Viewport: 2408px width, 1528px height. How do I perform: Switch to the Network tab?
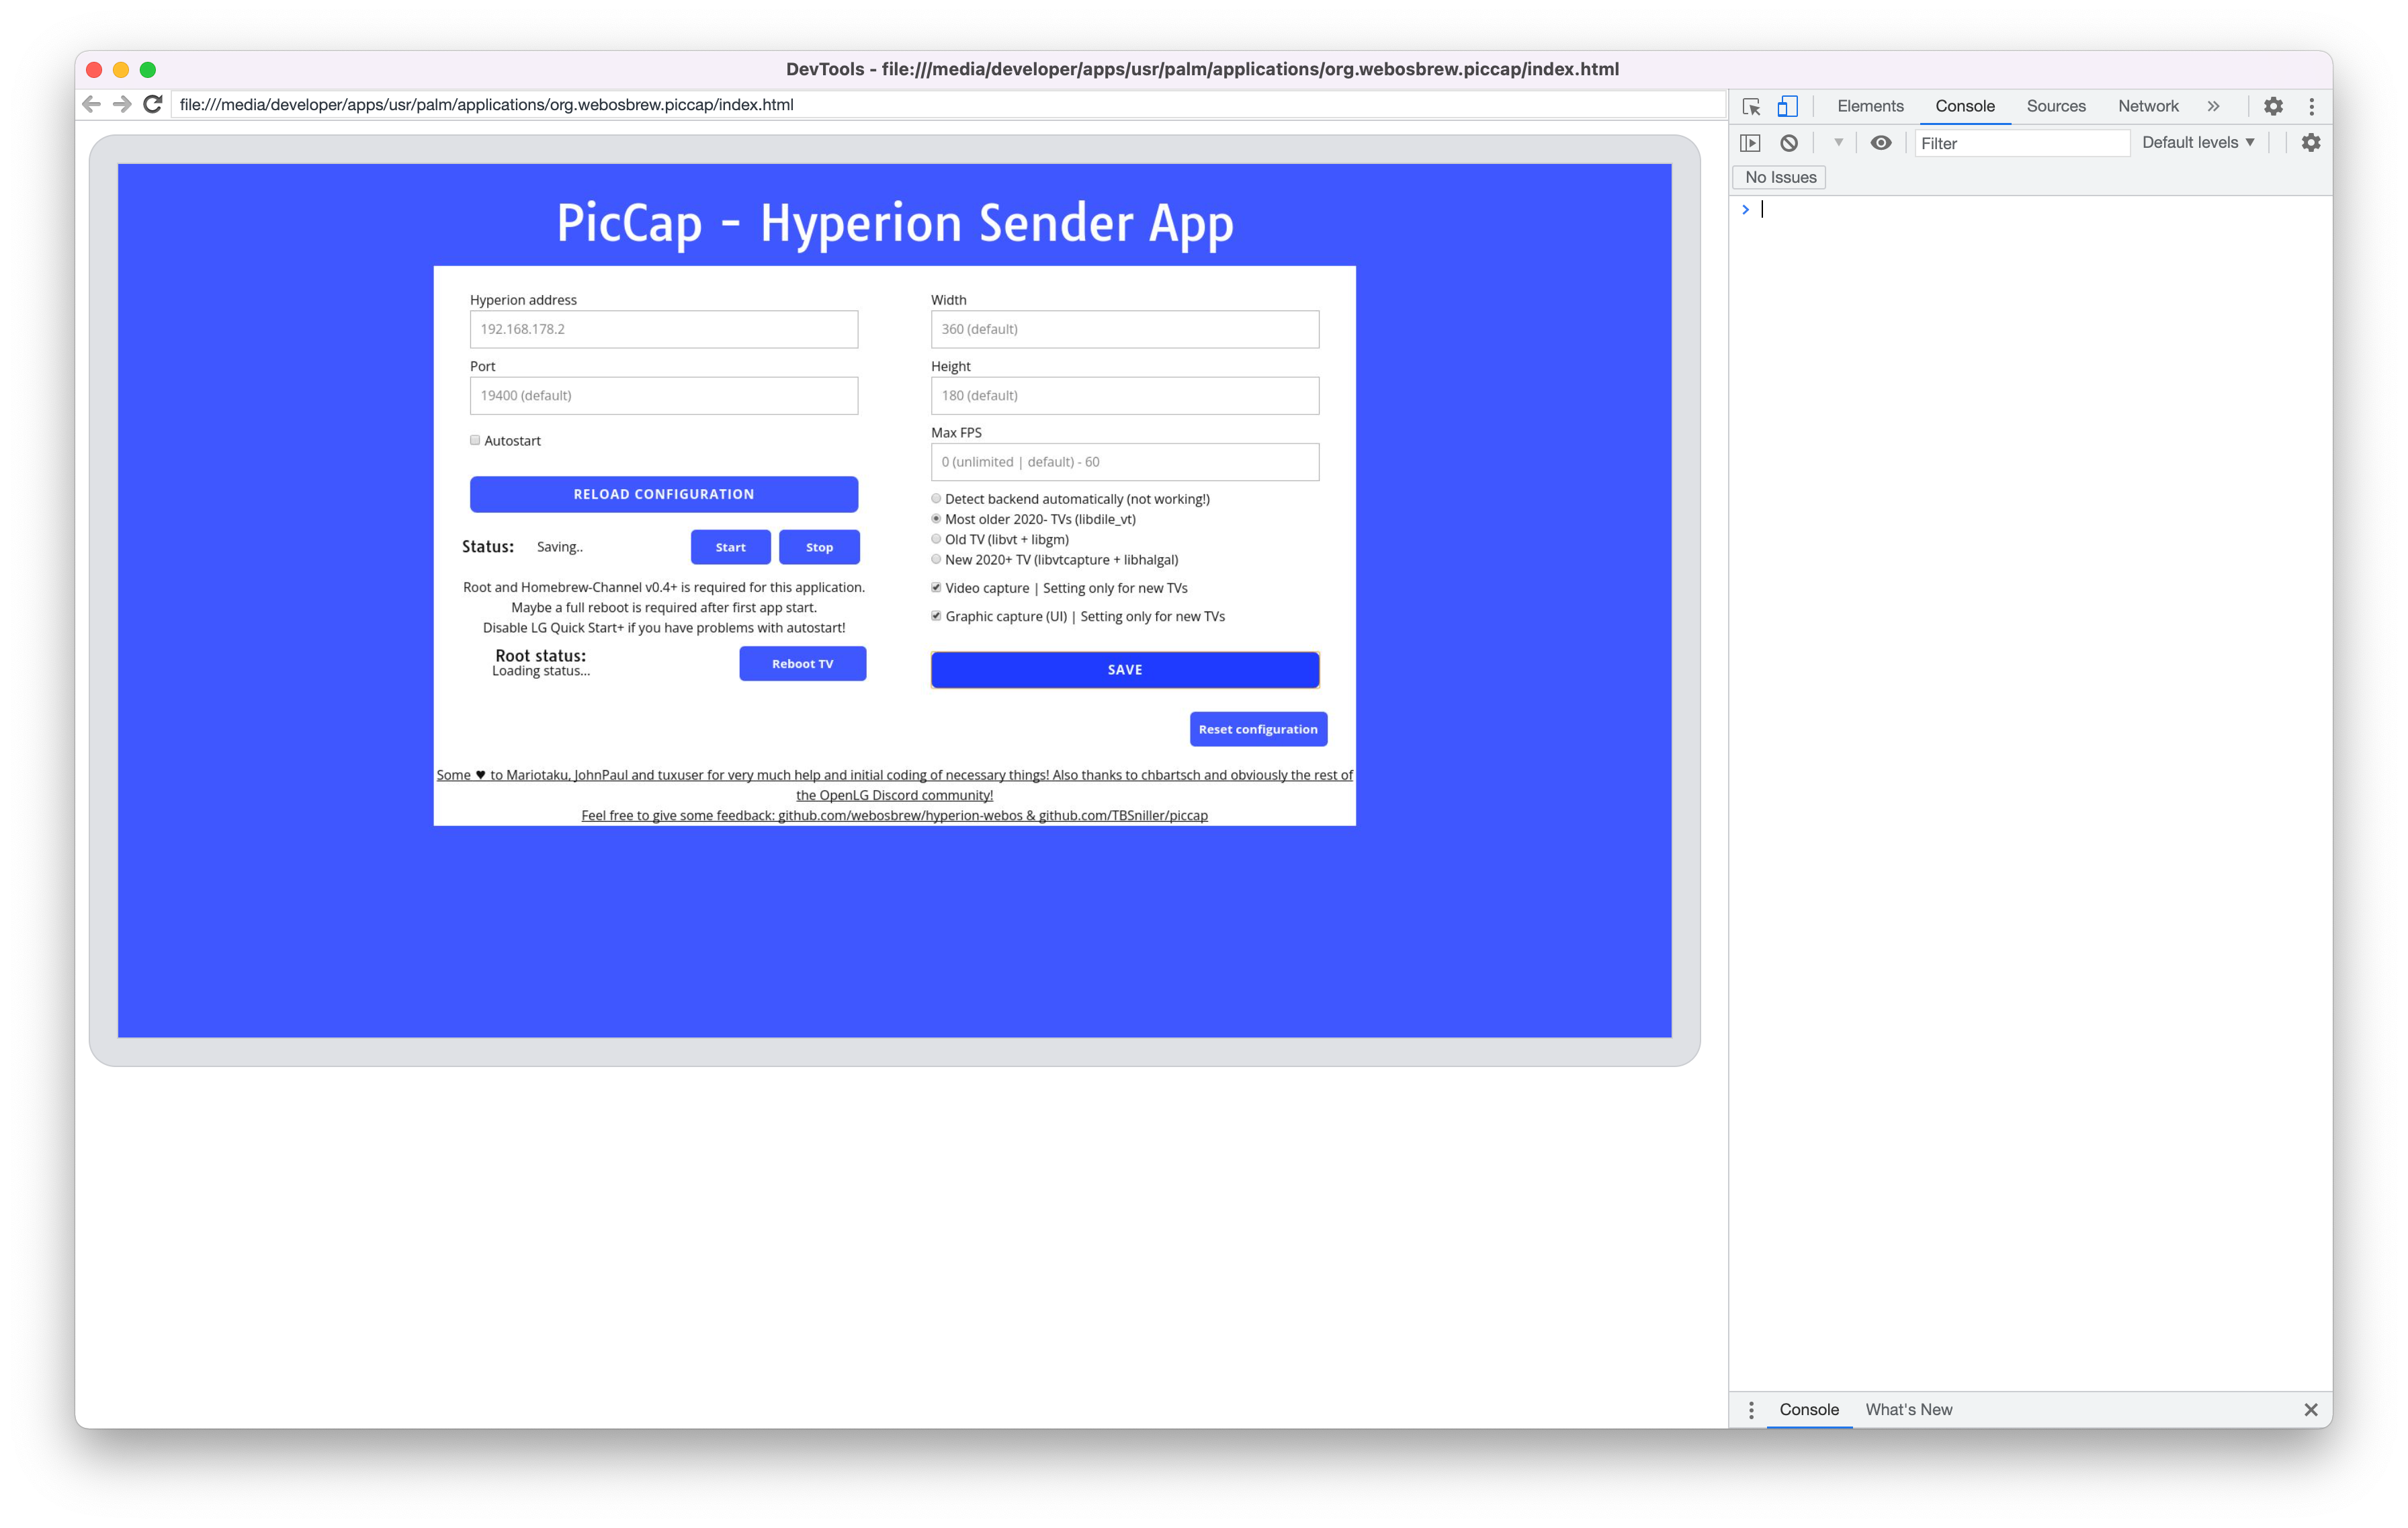pos(2148,106)
